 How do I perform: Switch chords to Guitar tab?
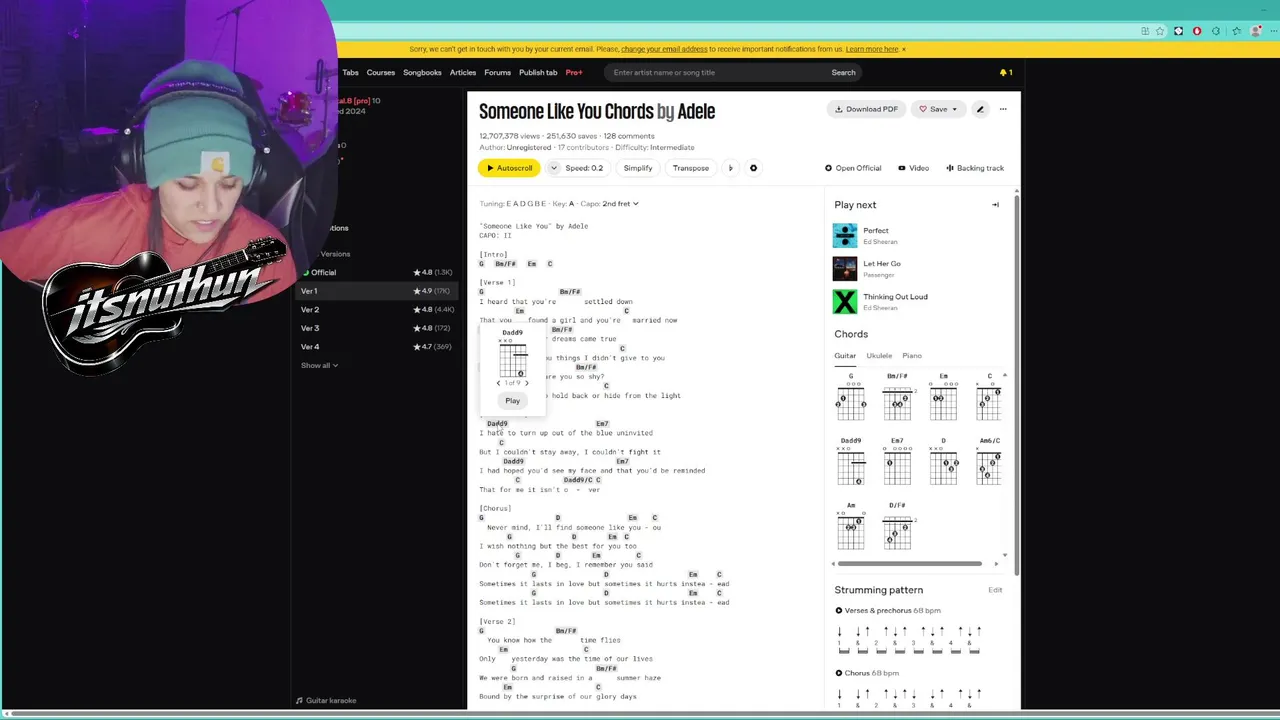845,356
